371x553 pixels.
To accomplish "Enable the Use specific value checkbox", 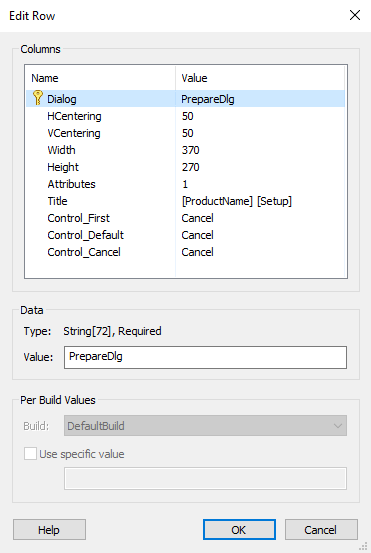I will coord(30,454).
